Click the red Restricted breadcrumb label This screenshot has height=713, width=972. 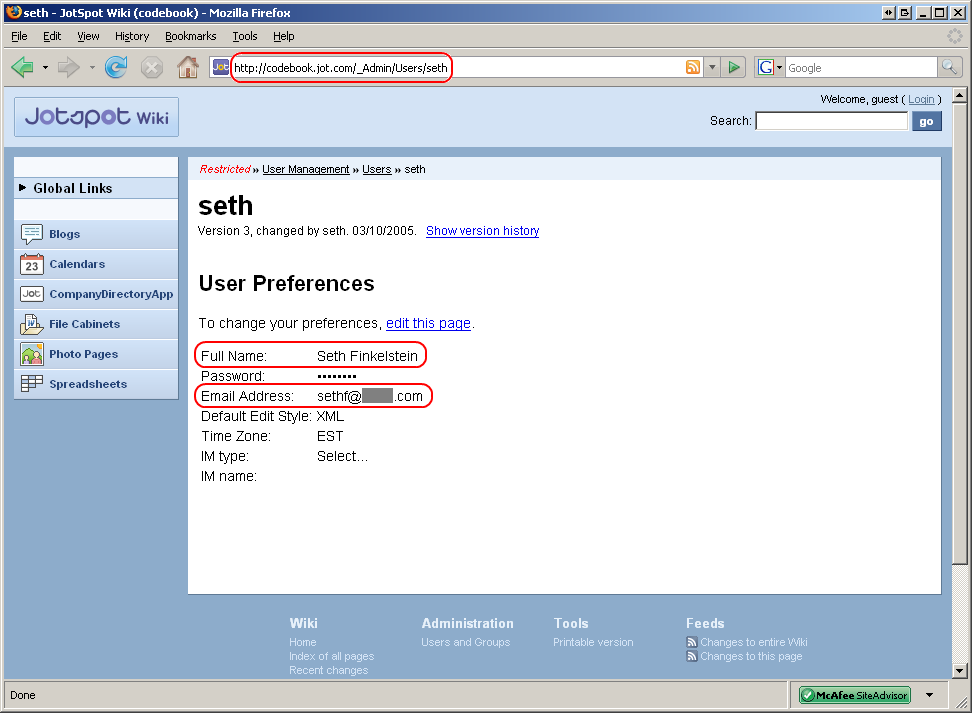225,169
